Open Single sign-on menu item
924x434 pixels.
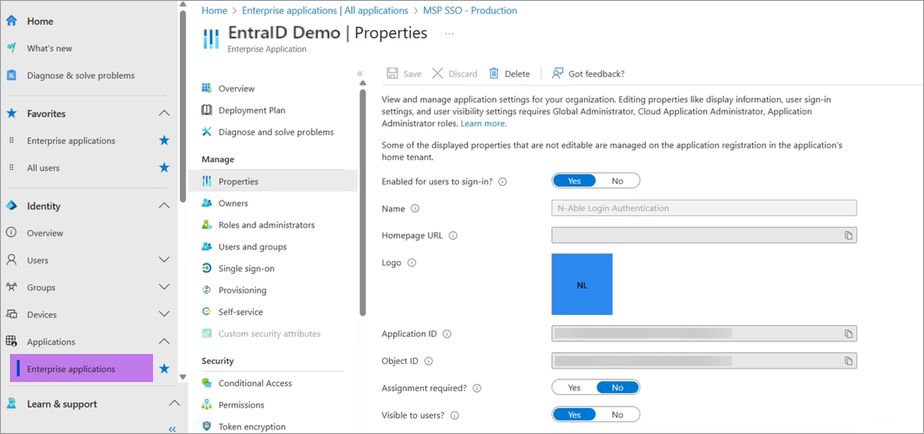(x=246, y=268)
